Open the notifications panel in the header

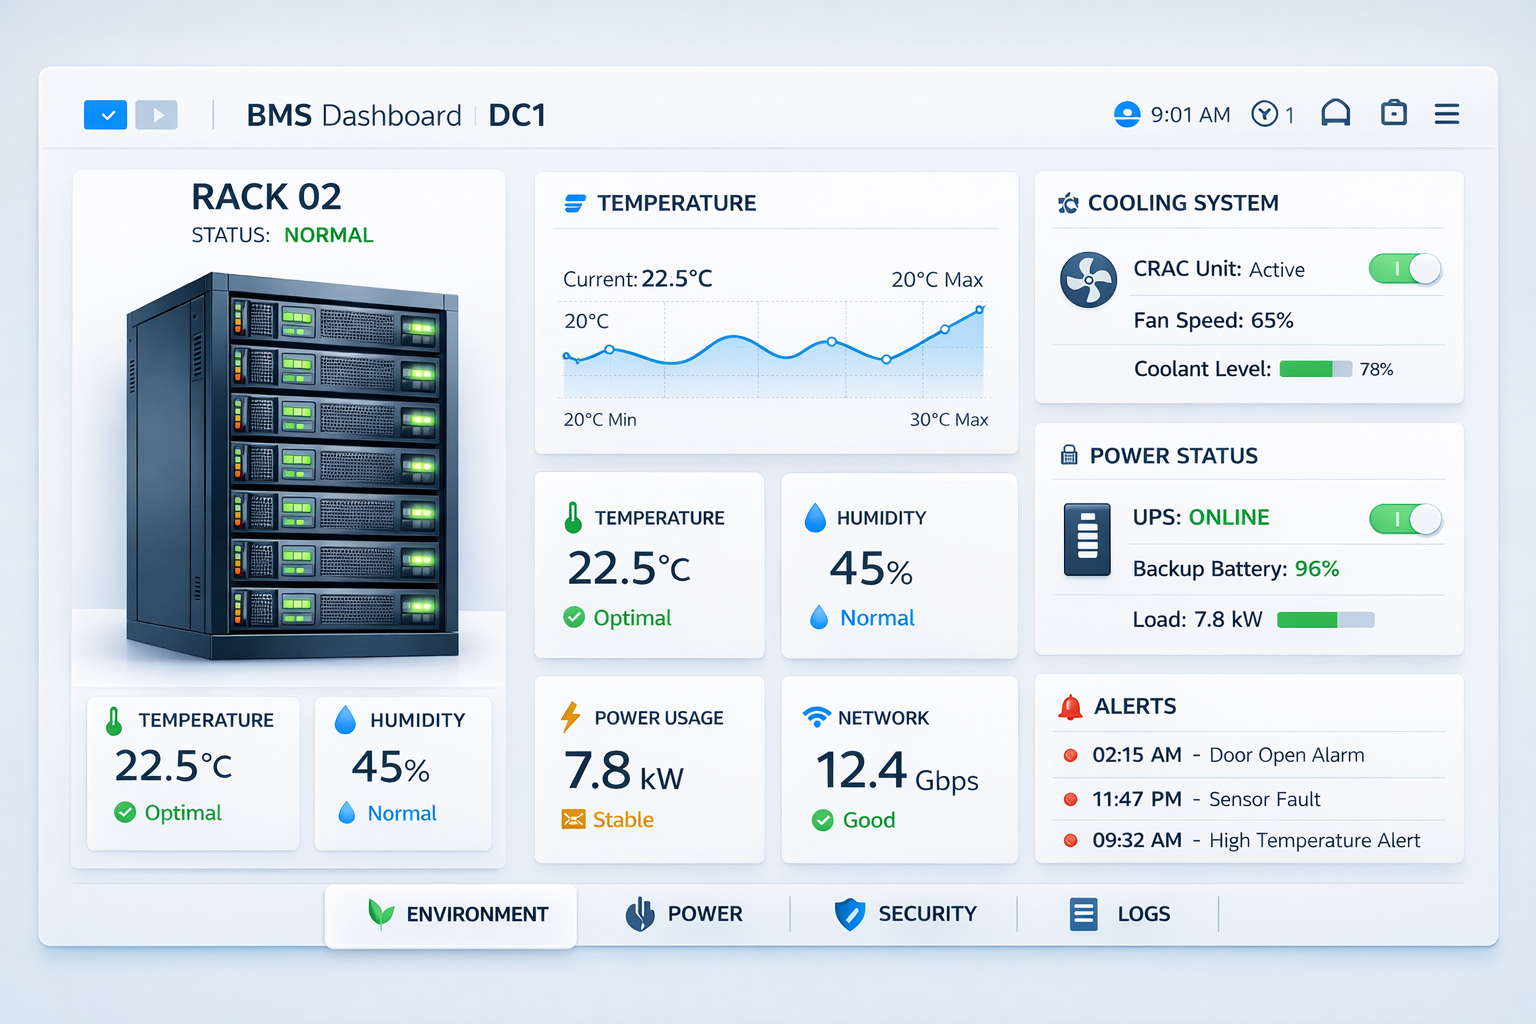1335,113
